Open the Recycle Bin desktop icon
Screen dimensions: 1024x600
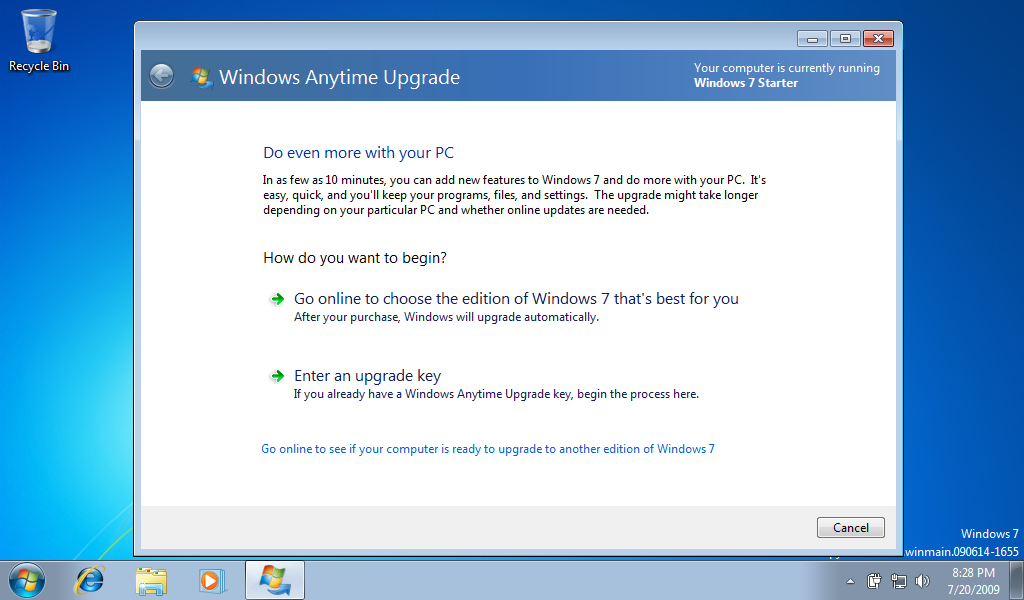click(x=39, y=40)
